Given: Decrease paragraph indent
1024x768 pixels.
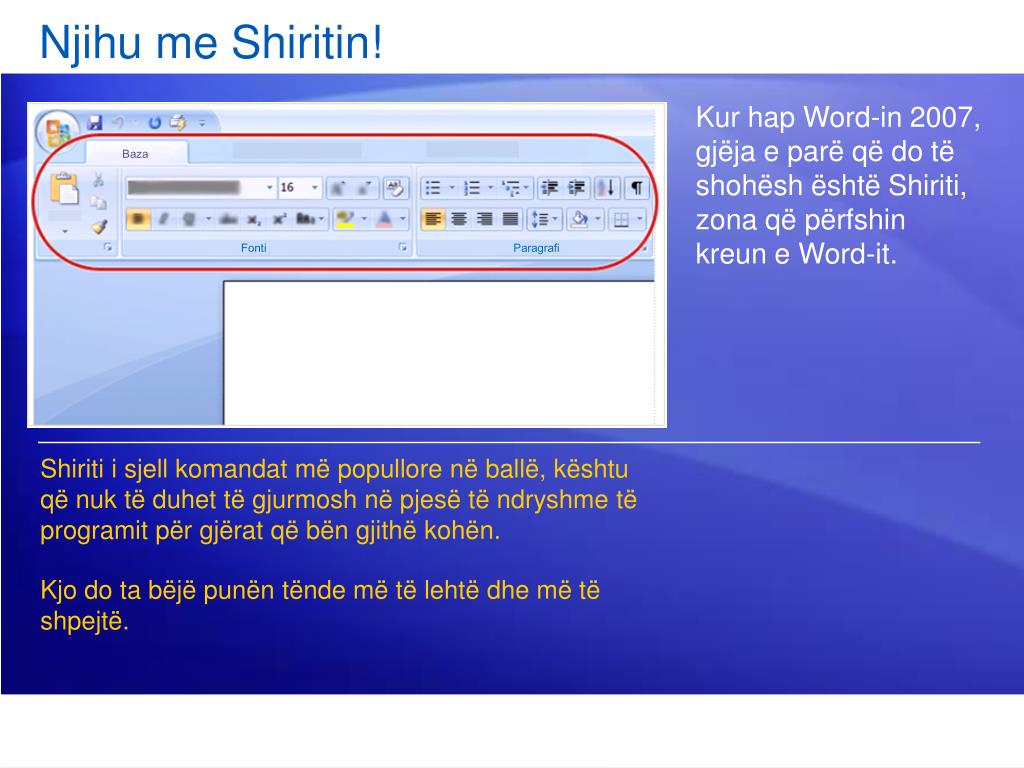Looking at the screenshot, I should [549, 188].
